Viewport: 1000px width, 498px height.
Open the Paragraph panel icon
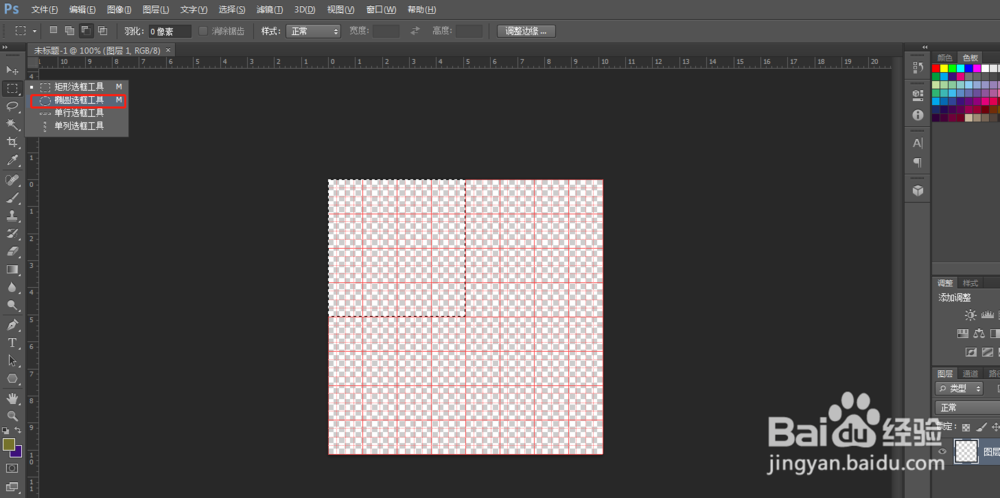coord(918,162)
